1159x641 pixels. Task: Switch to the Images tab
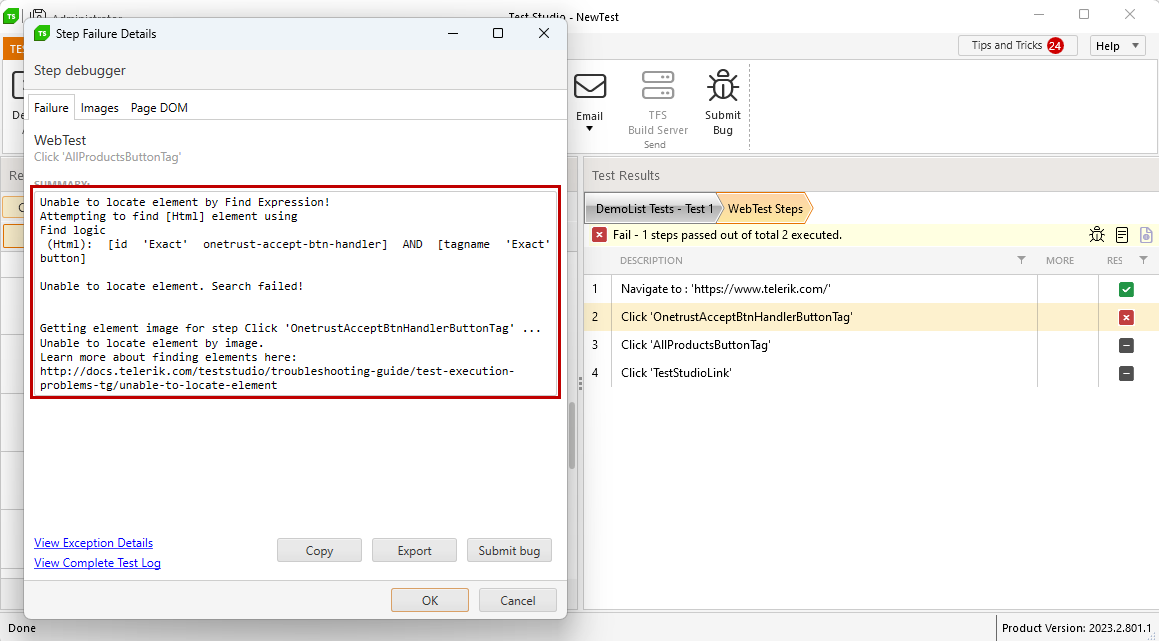[x=100, y=108]
